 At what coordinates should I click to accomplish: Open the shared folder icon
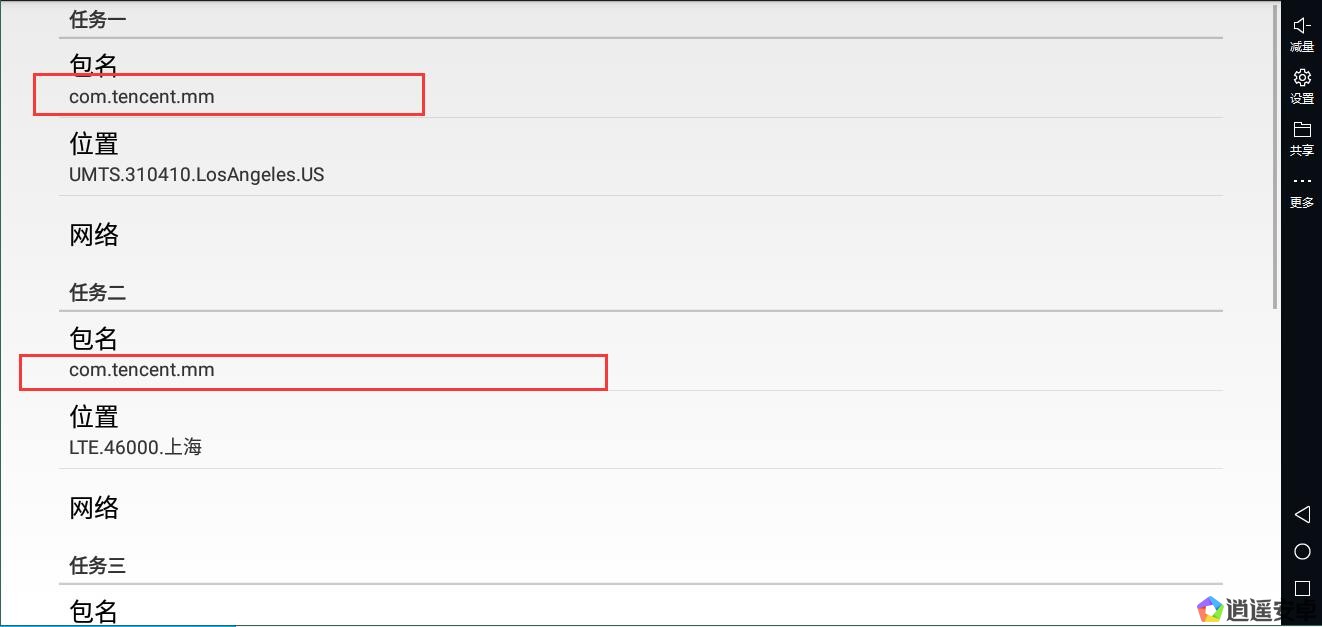pyautogui.click(x=1301, y=130)
